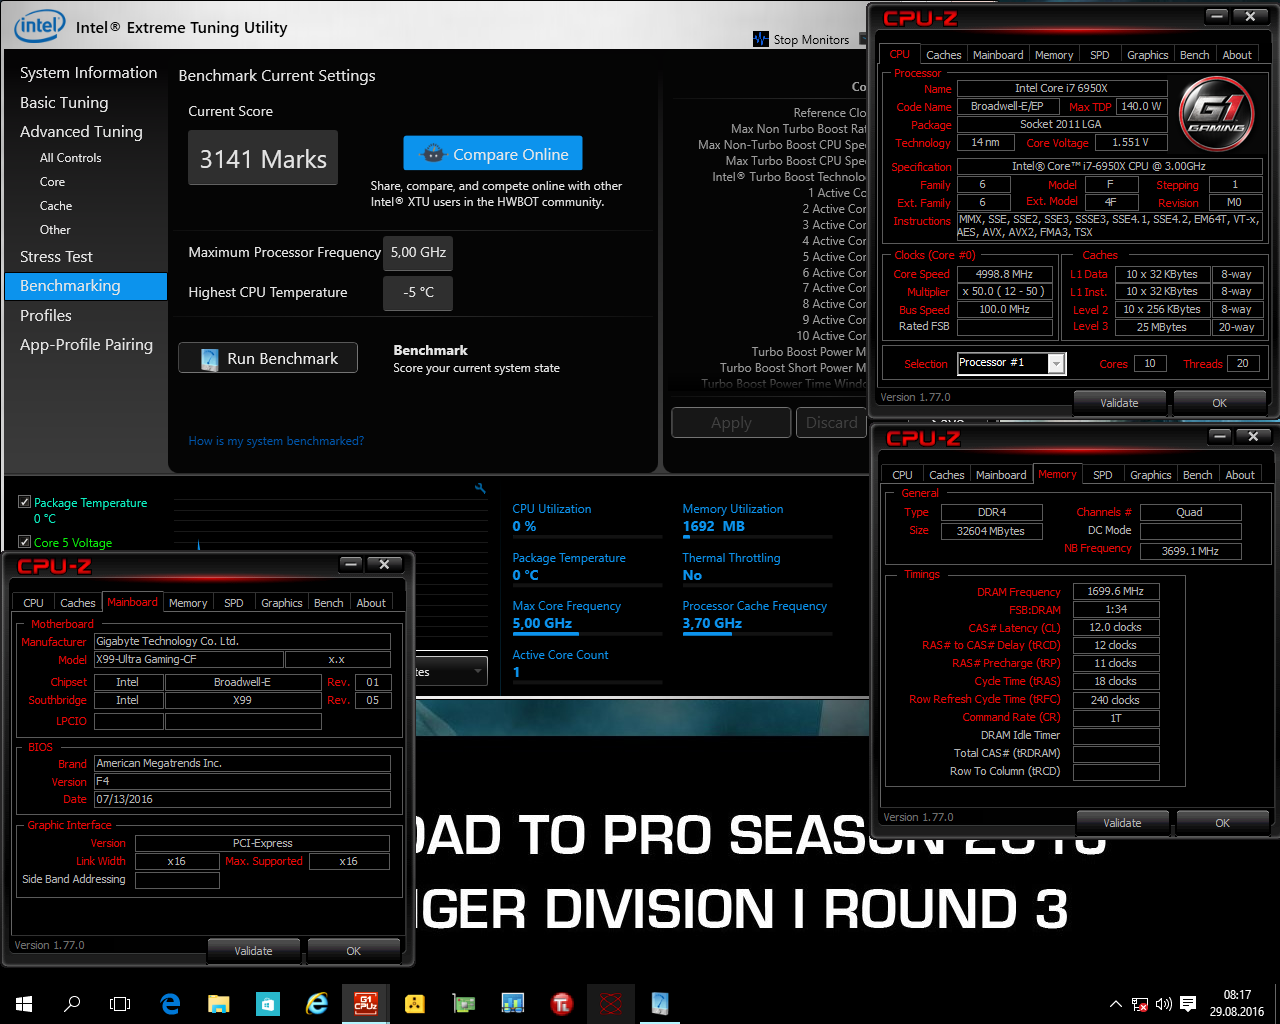Click the G1 Gaming logo in CPU-Z

tap(1217, 113)
